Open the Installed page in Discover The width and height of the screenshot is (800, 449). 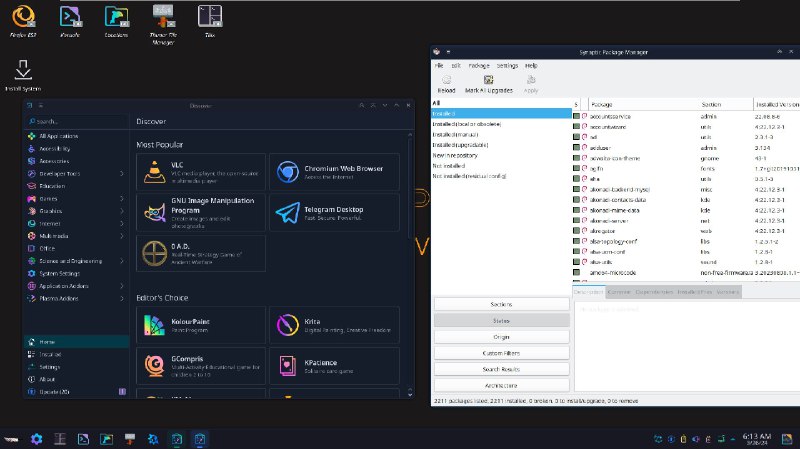(77, 354)
